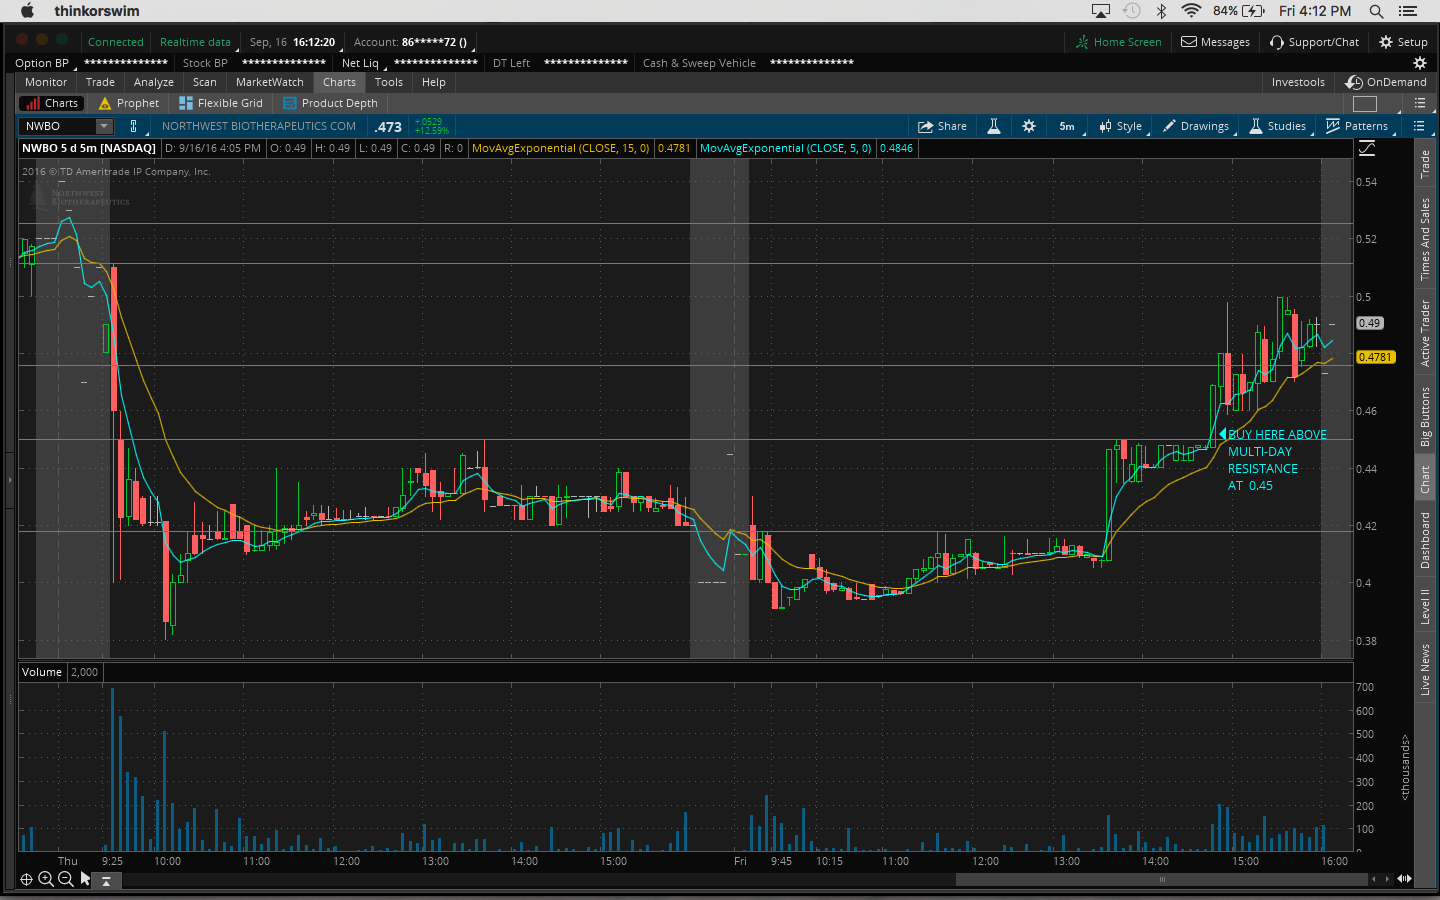Click the zoom out magnifier icon

tap(65, 879)
